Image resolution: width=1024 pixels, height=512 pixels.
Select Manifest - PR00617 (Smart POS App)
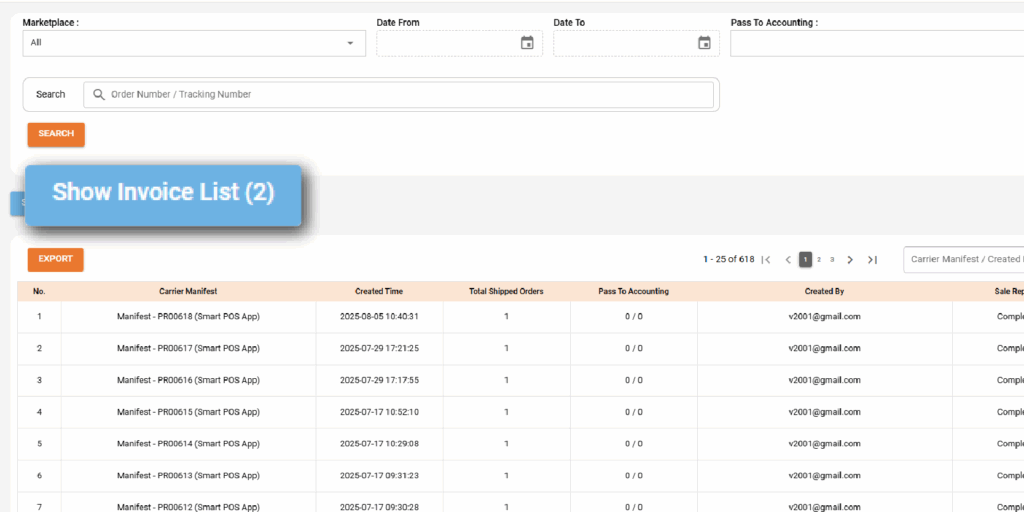click(x=188, y=349)
